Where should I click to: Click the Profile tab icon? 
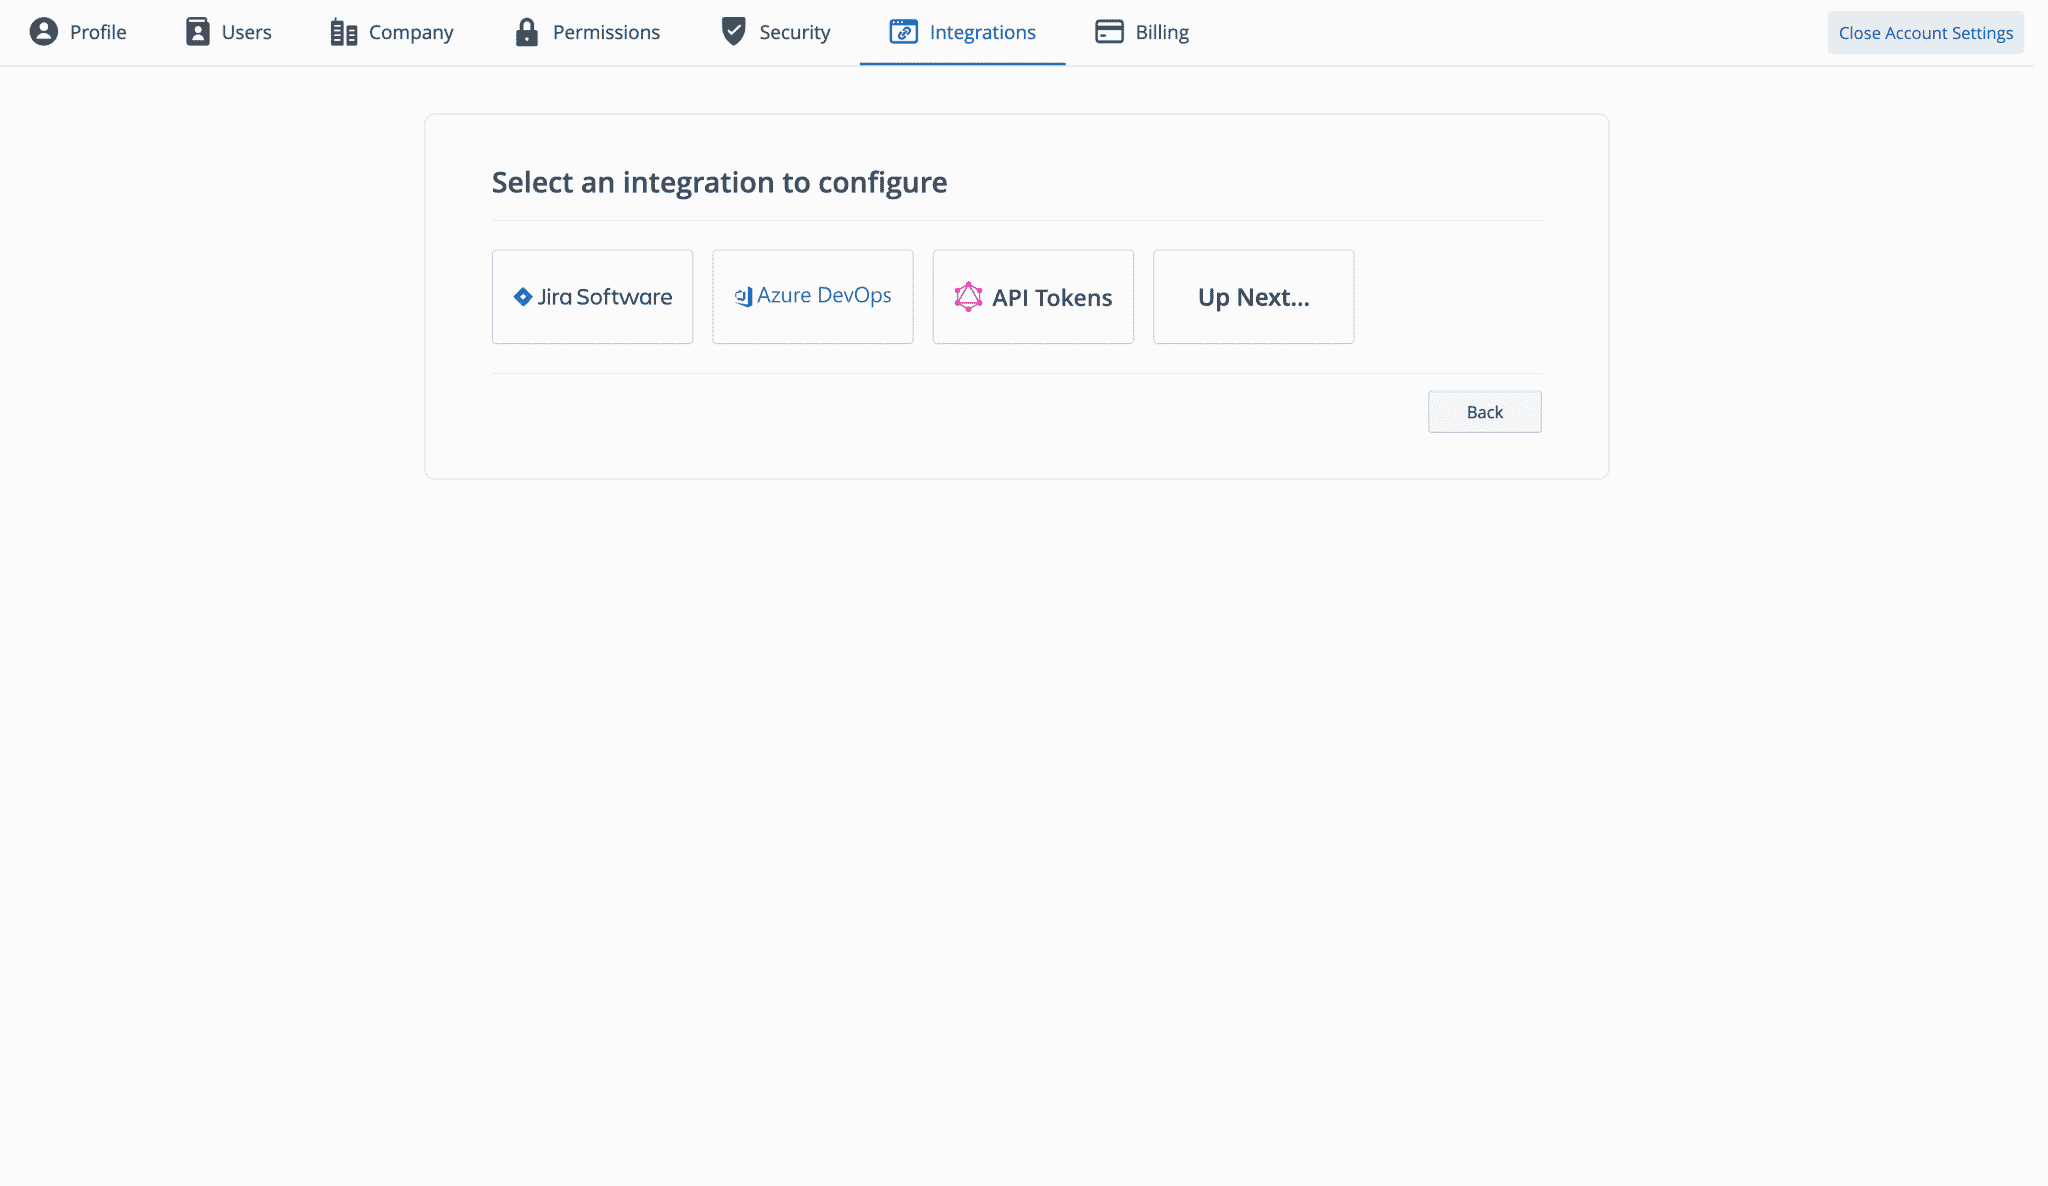41,31
